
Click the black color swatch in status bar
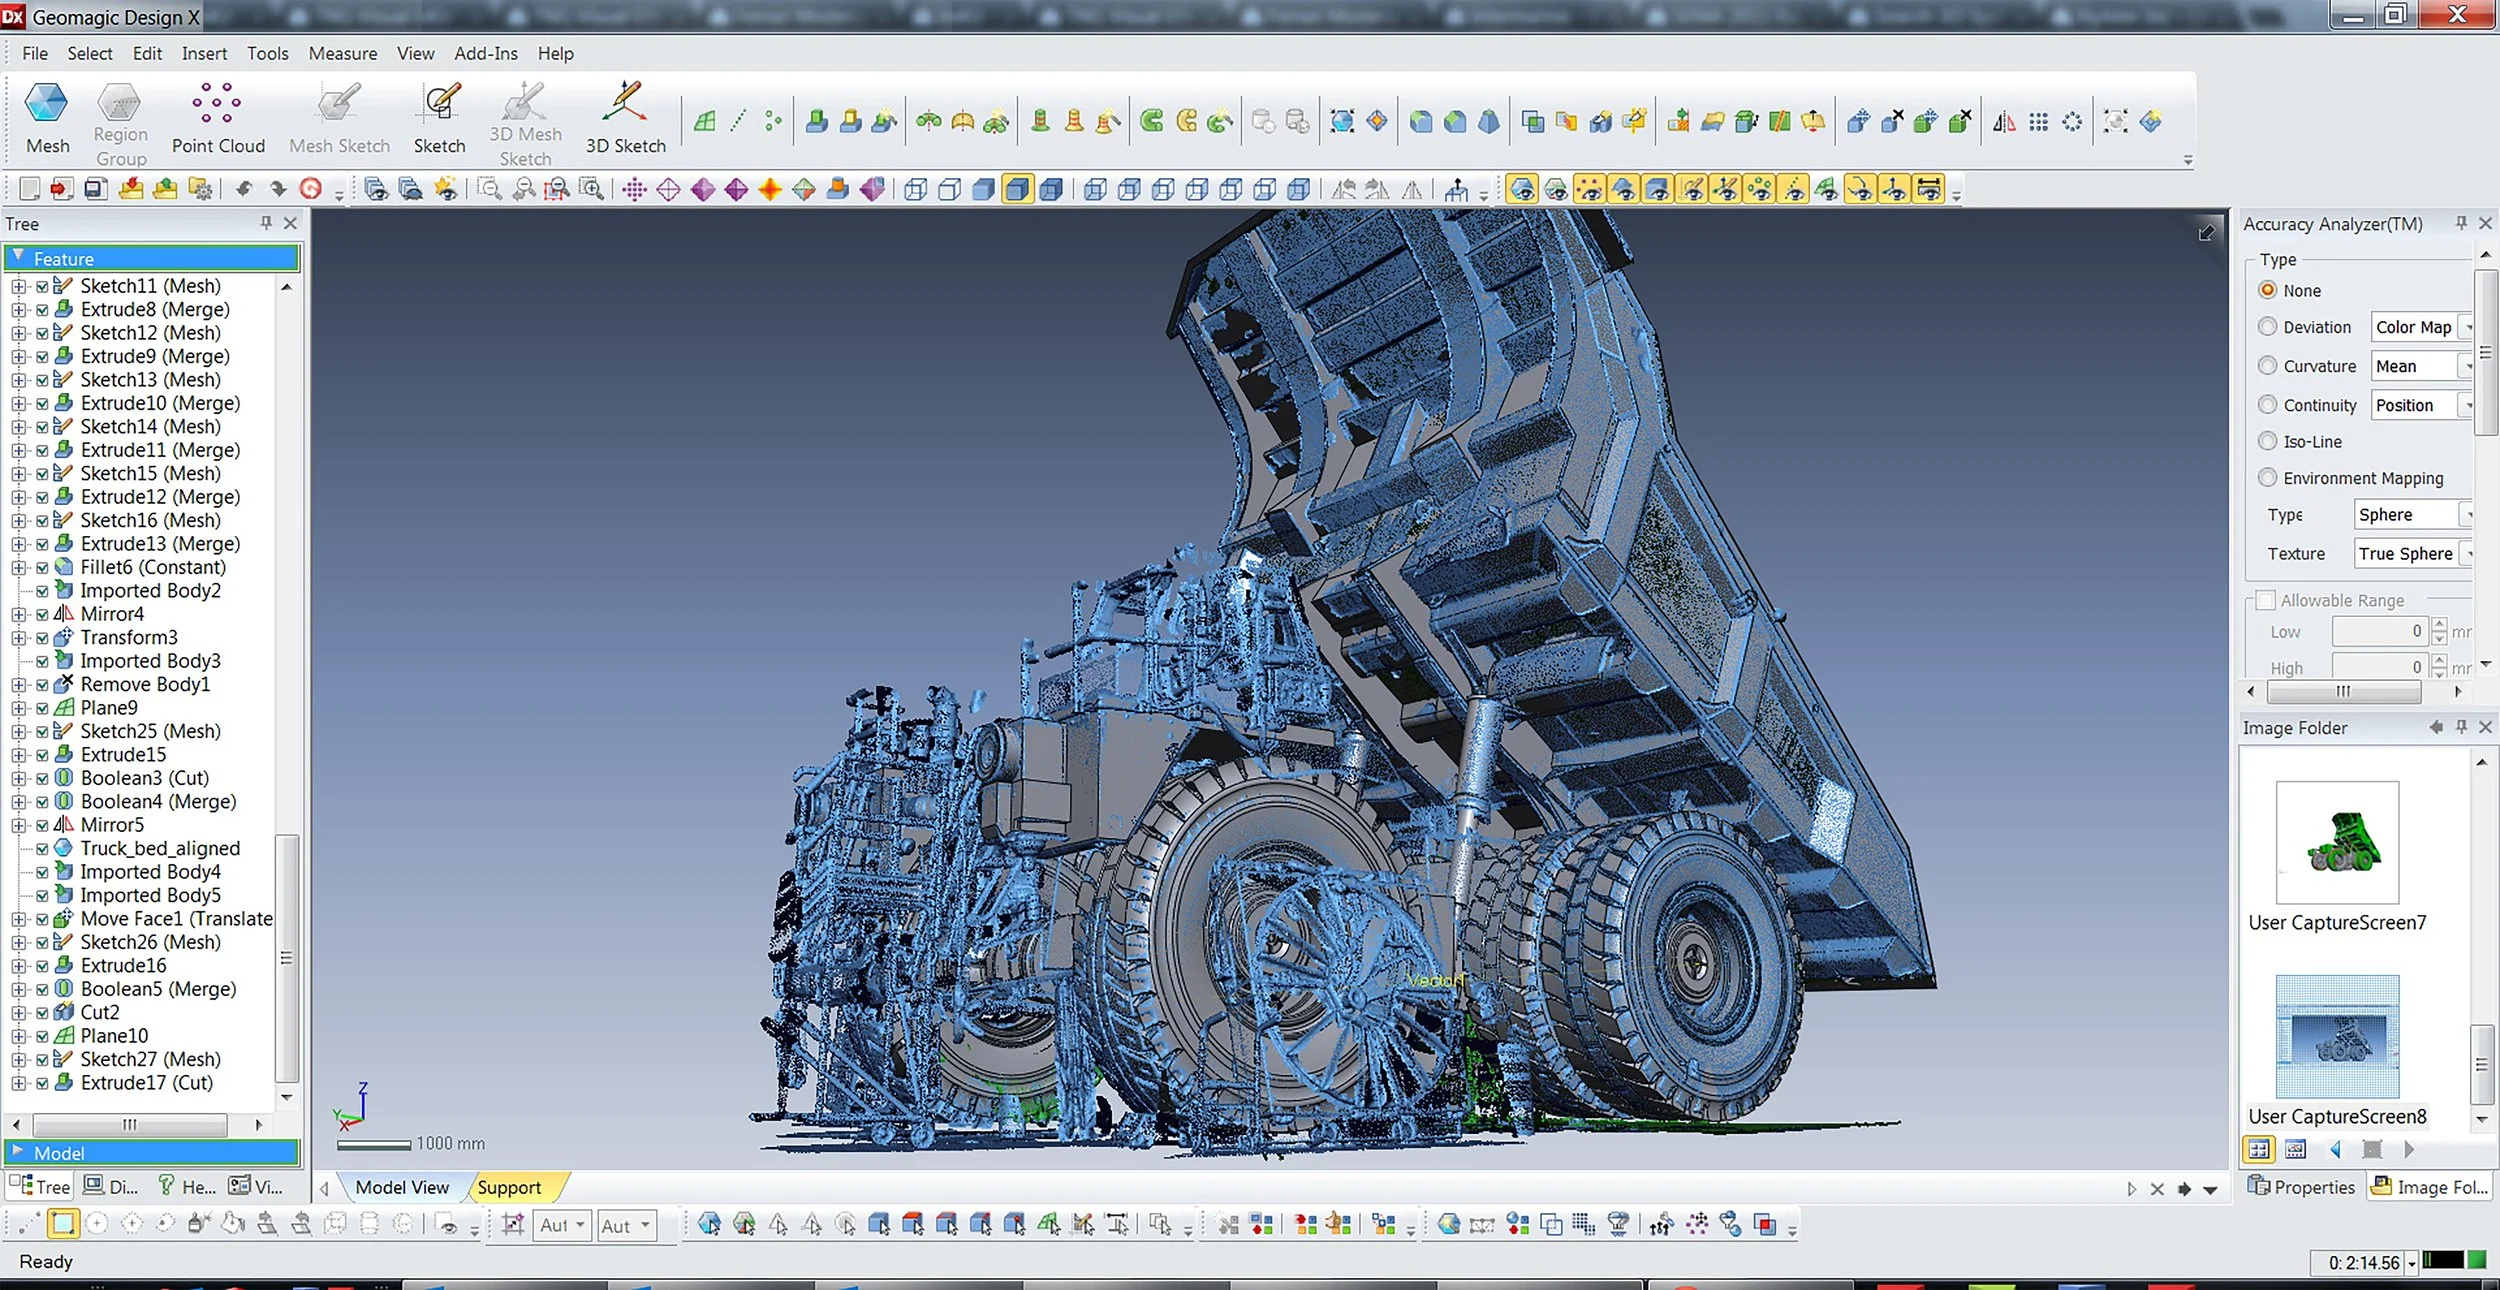click(x=2442, y=1260)
